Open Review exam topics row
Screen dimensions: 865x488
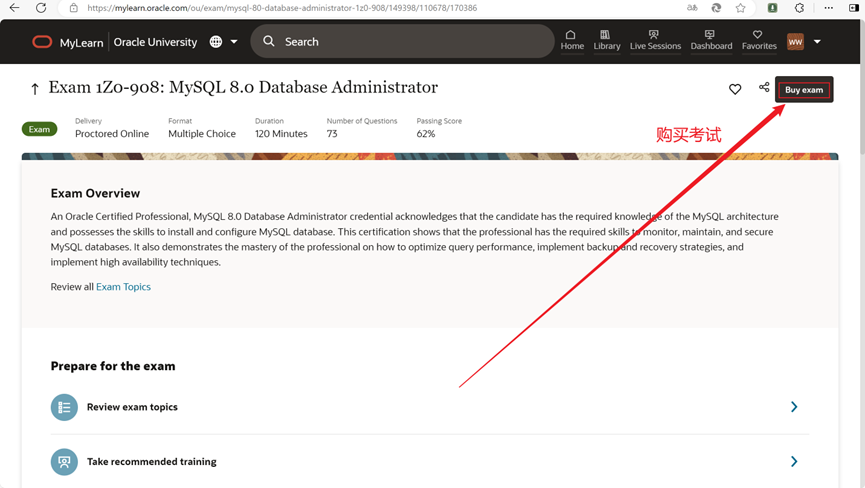click(430, 407)
